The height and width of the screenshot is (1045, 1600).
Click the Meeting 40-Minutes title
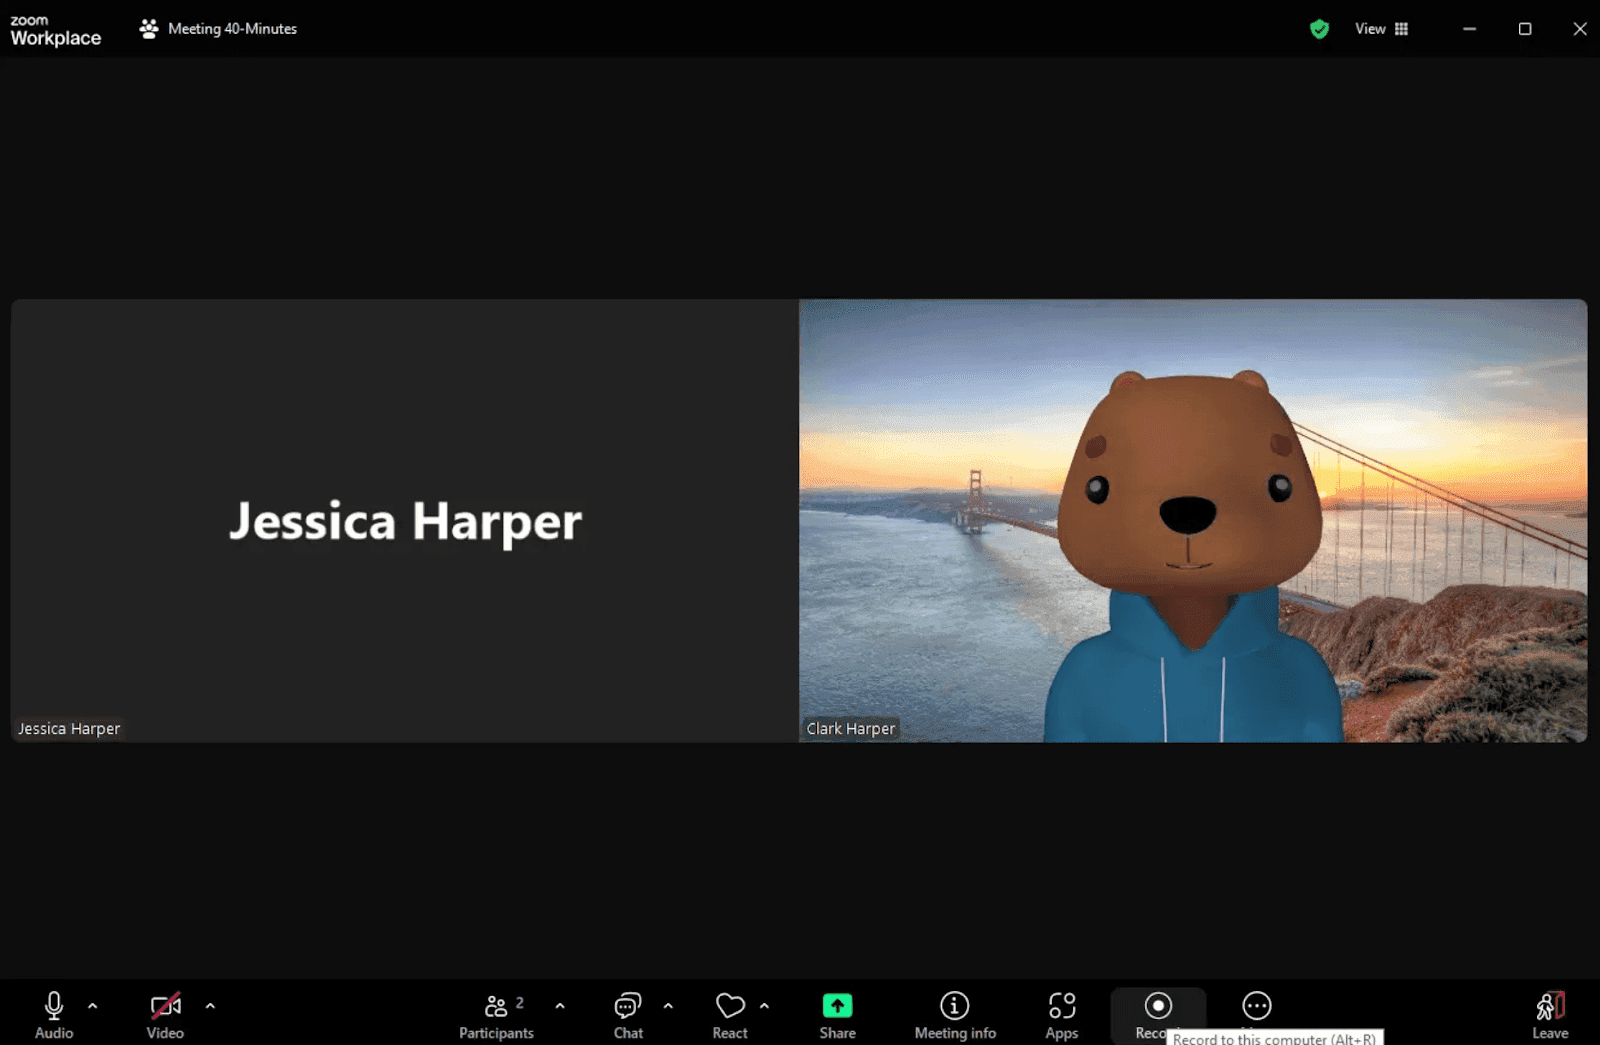[x=232, y=29]
